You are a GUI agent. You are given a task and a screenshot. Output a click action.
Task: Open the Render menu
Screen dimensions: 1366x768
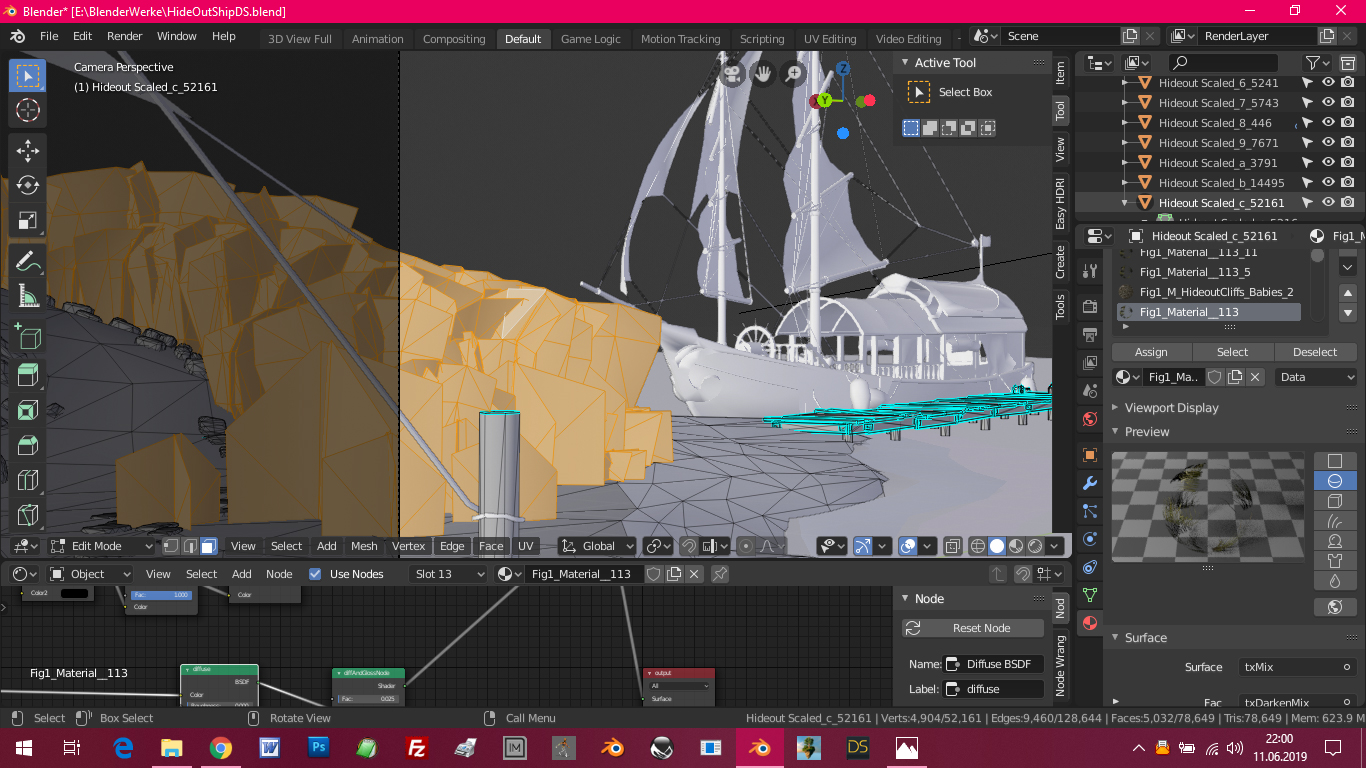click(125, 36)
